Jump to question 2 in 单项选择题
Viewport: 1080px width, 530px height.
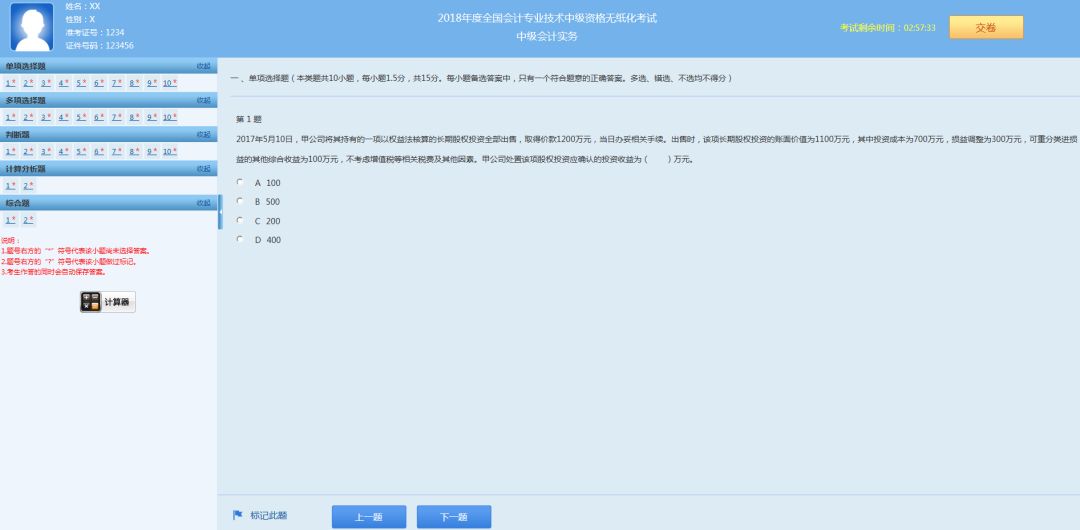(28, 83)
